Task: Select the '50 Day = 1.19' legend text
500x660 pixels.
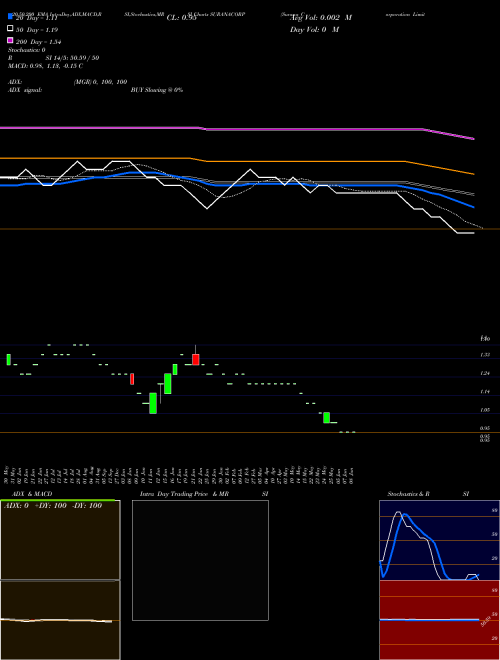Action: pos(37,30)
